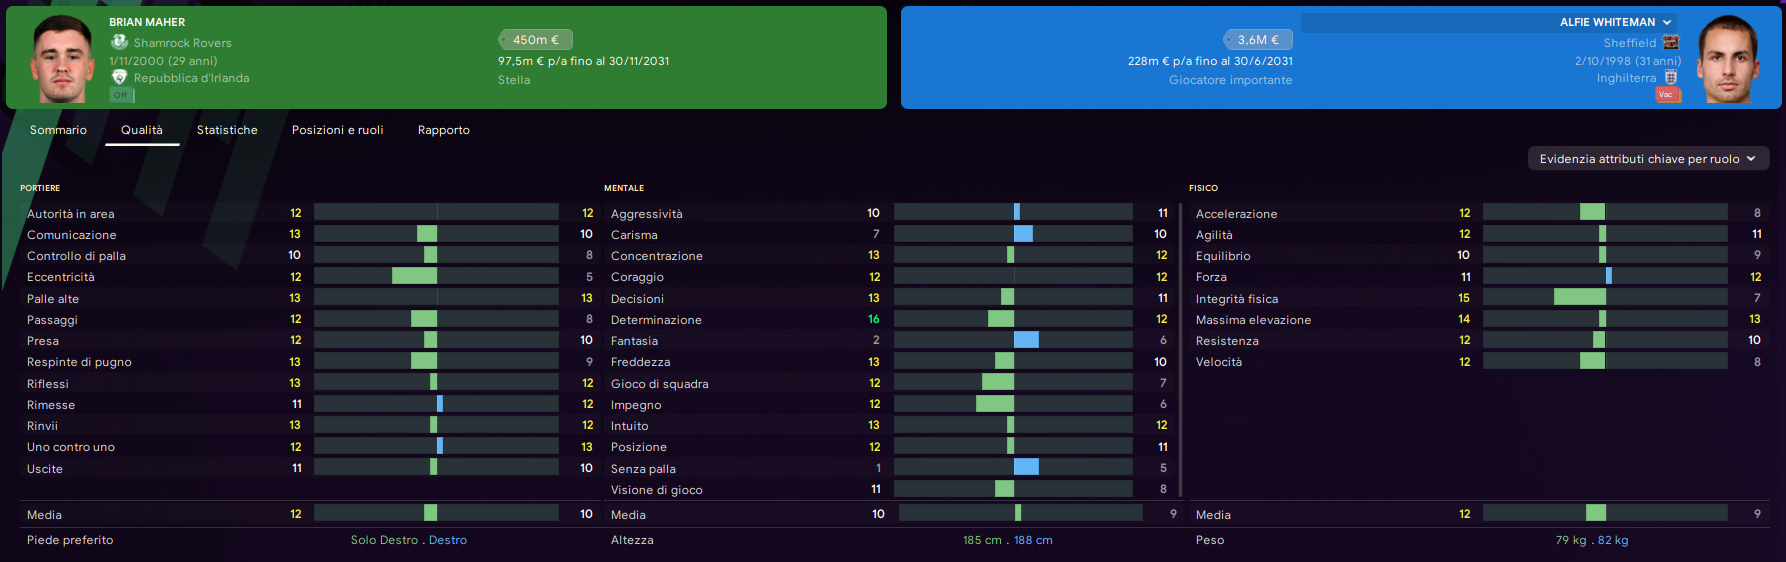Image resolution: width=1786 pixels, height=562 pixels.
Task: Click the England national crest icon
Action: (x=1671, y=77)
